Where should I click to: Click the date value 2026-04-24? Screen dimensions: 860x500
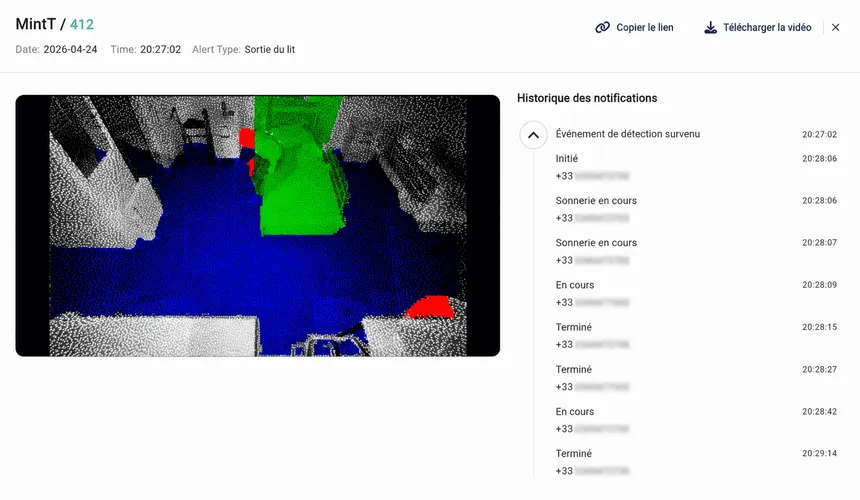pos(70,49)
